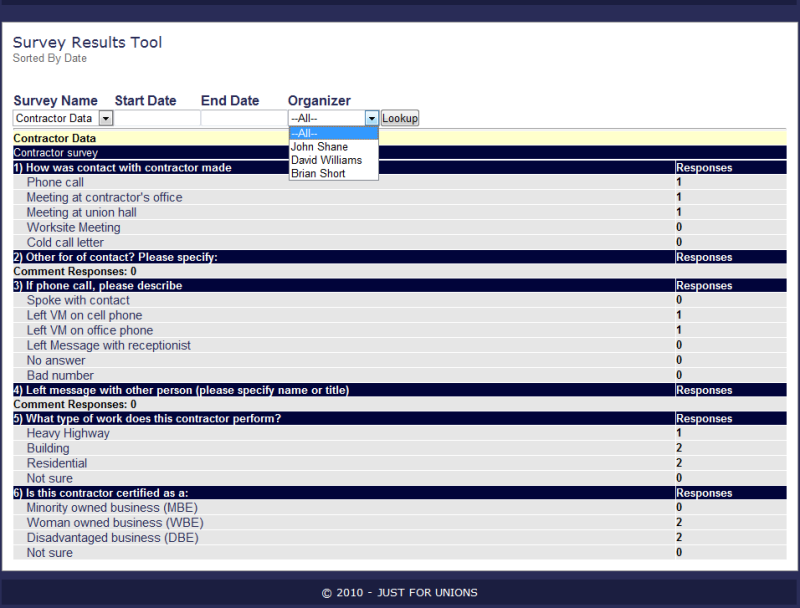Click the Contractor Data survey name box
800x608 pixels.
pos(55,118)
